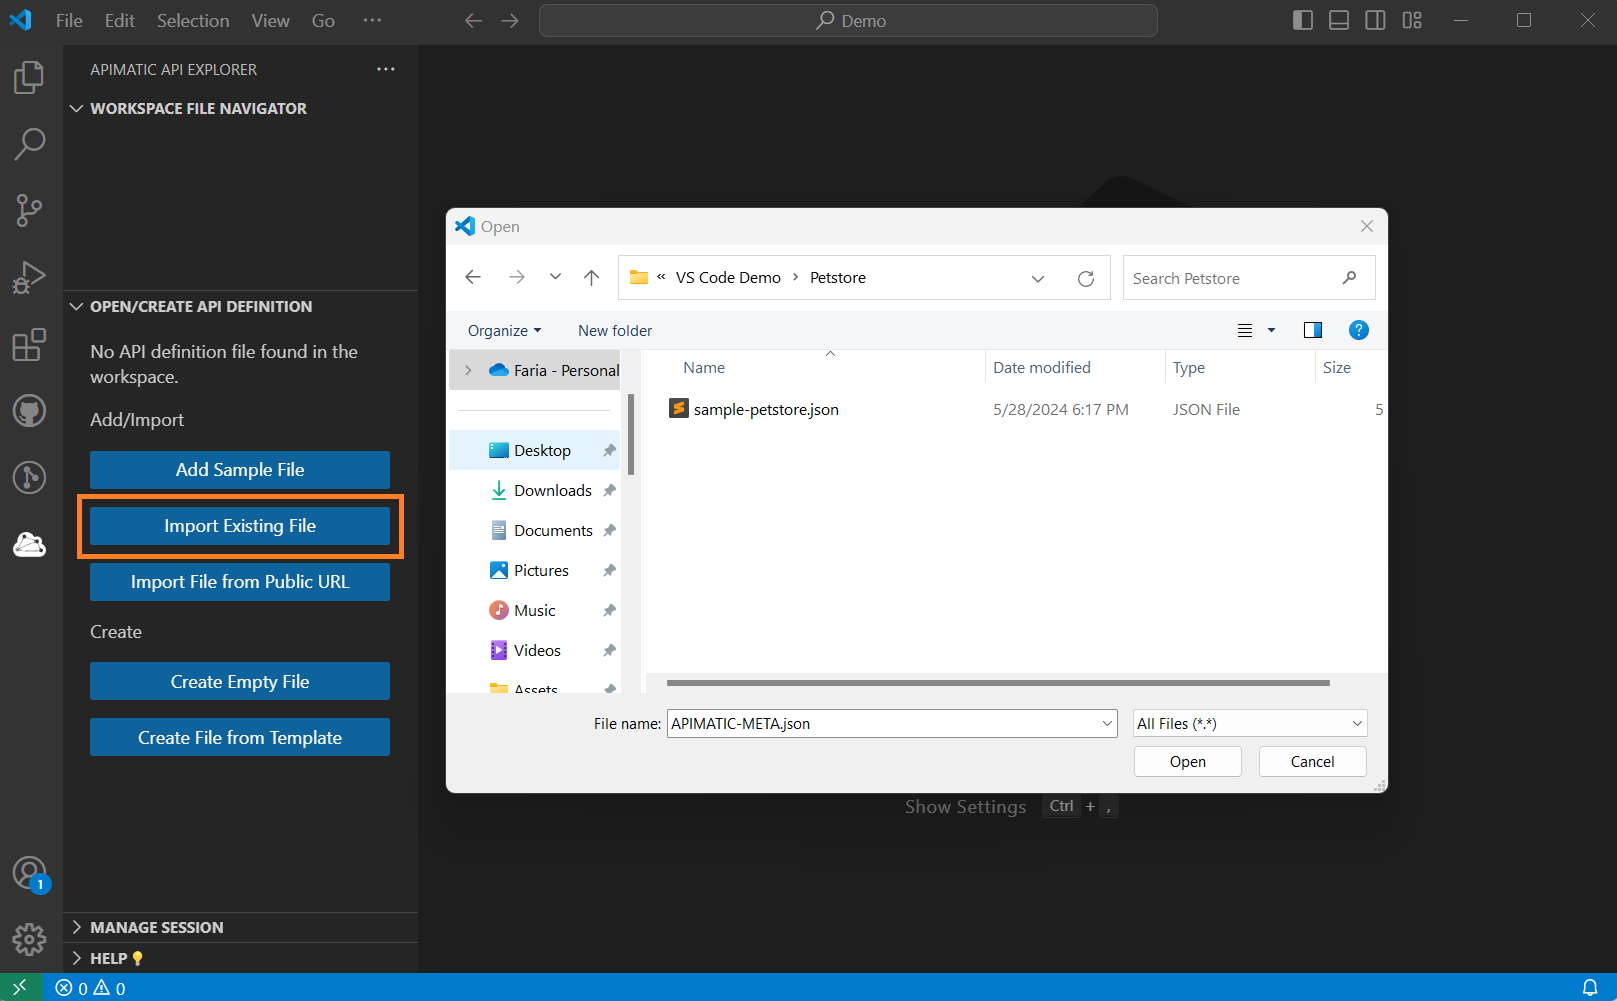Open Customize Layout icon
The height and width of the screenshot is (1001, 1617).
(1412, 20)
